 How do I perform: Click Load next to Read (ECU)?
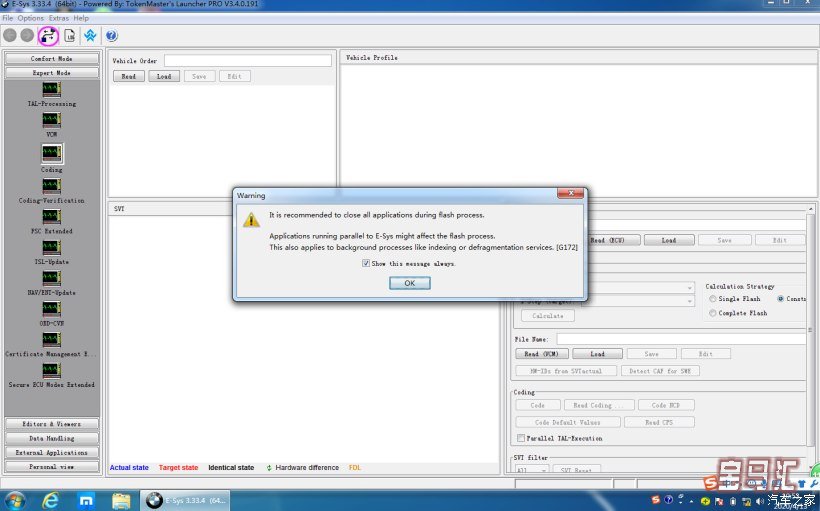point(669,240)
